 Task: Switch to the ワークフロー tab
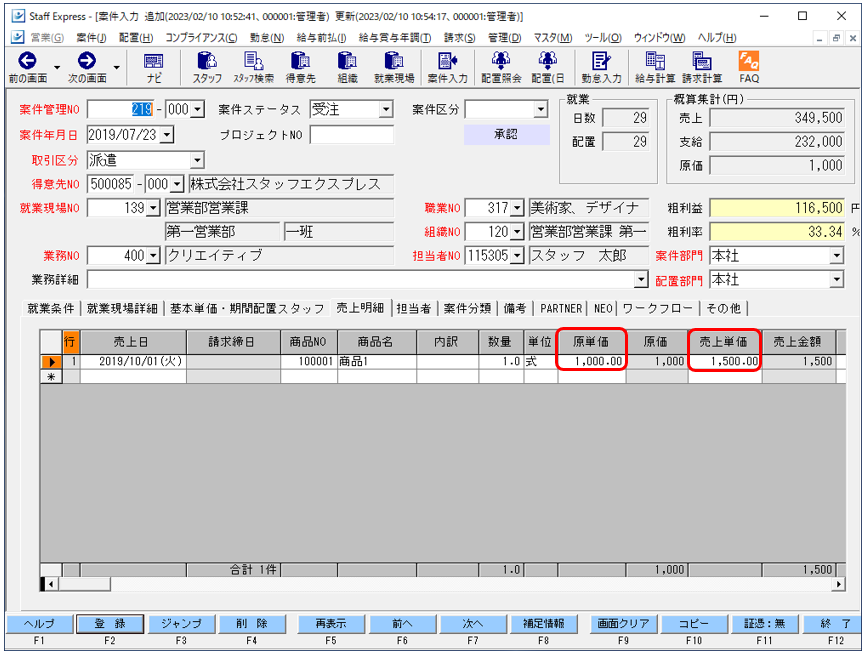(x=657, y=309)
